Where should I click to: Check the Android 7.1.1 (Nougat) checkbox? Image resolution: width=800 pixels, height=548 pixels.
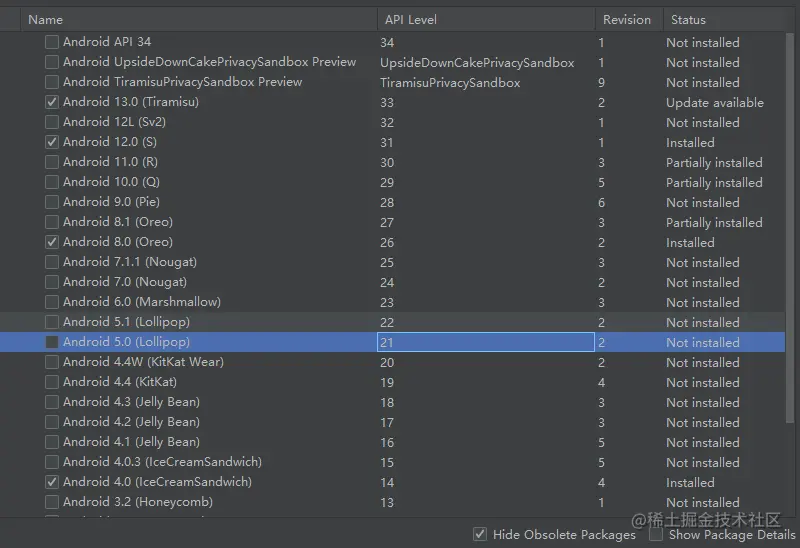pyautogui.click(x=52, y=262)
